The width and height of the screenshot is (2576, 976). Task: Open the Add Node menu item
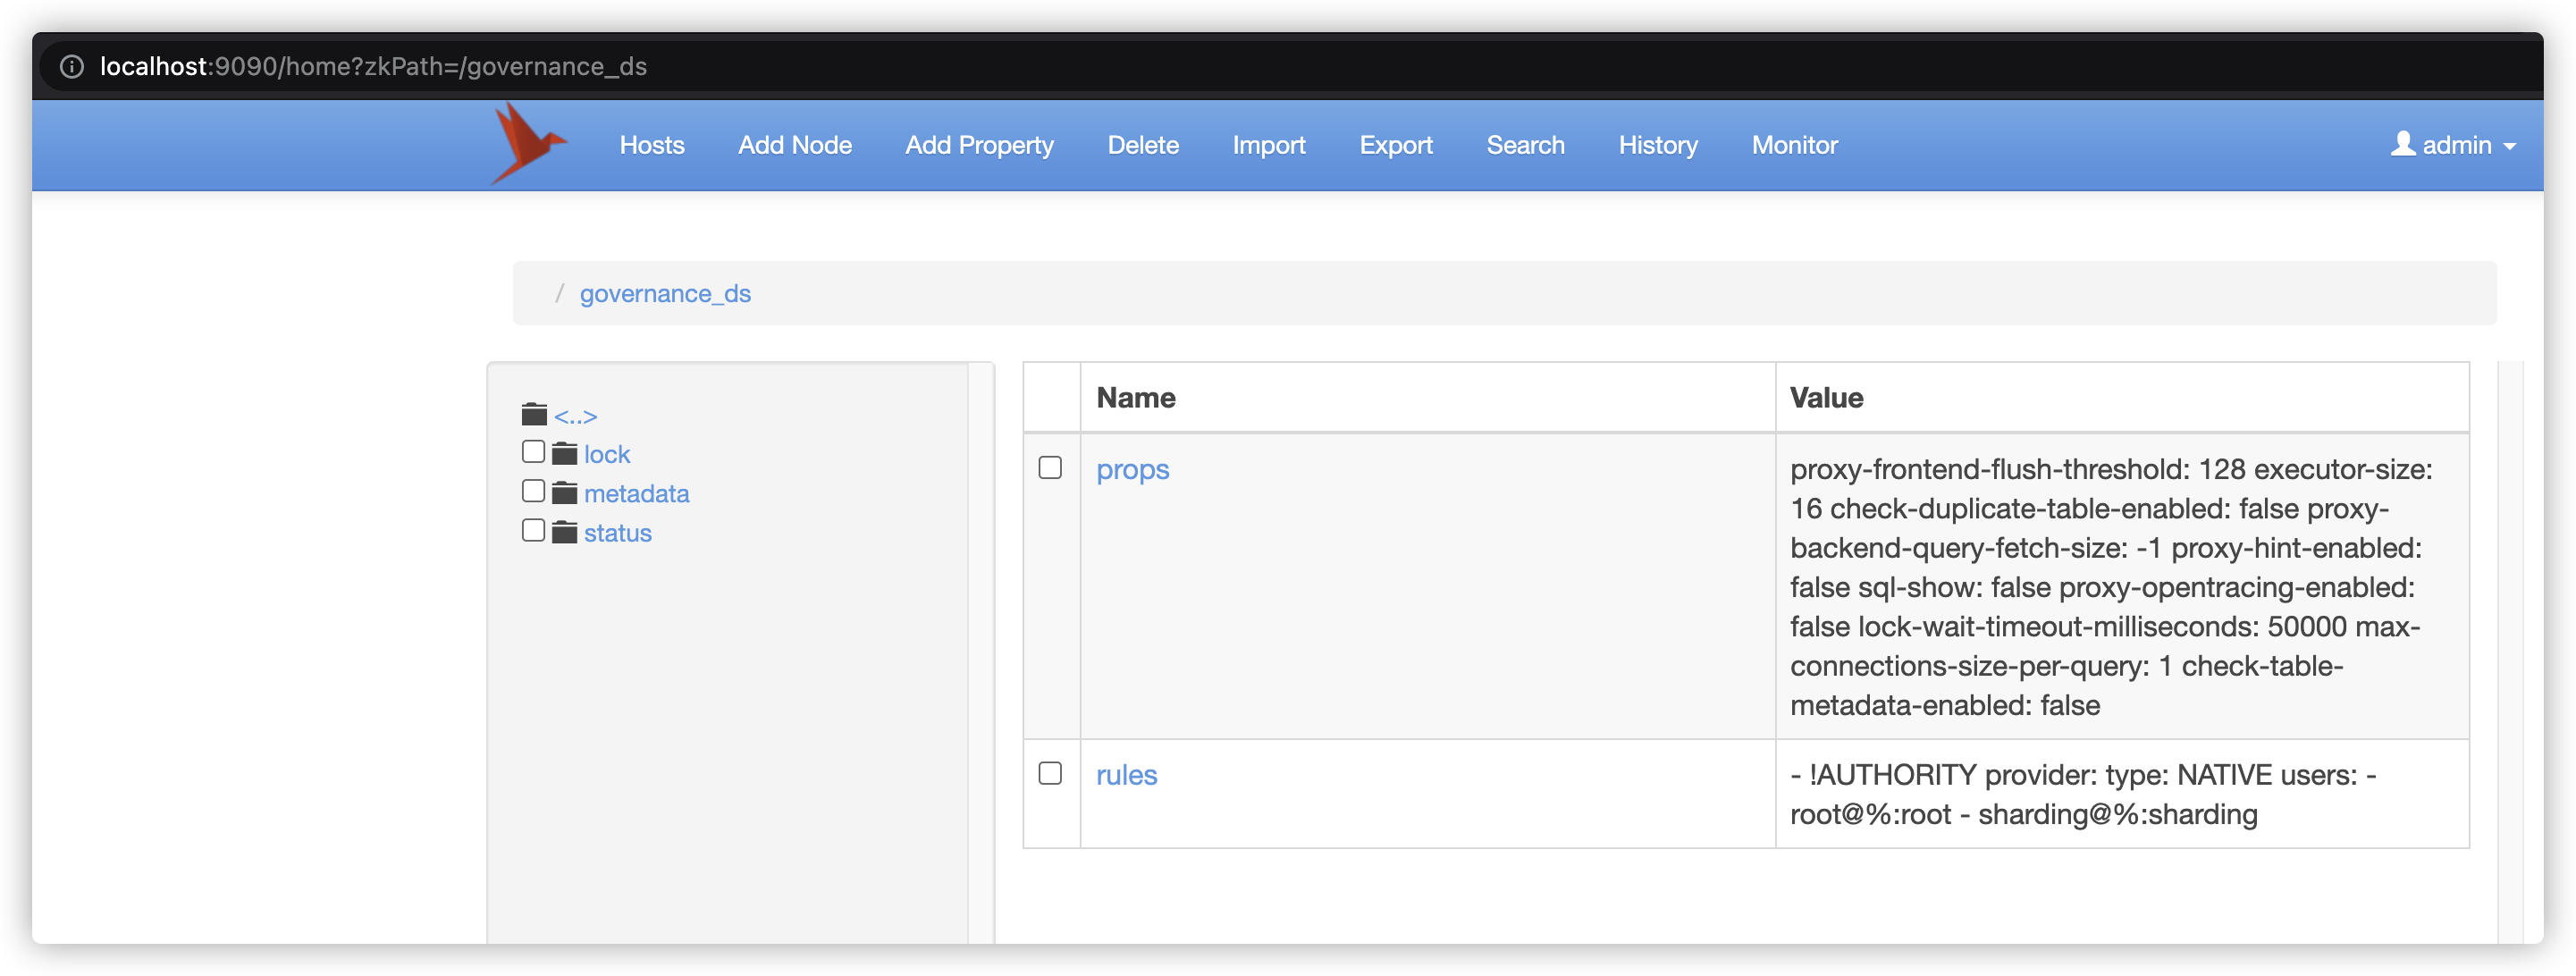[x=794, y=145]
